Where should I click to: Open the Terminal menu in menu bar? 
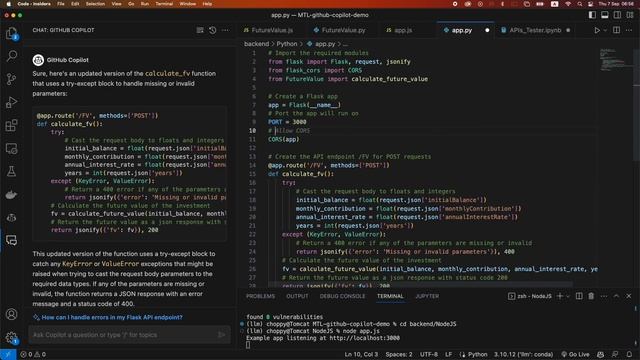click(164, 4)
